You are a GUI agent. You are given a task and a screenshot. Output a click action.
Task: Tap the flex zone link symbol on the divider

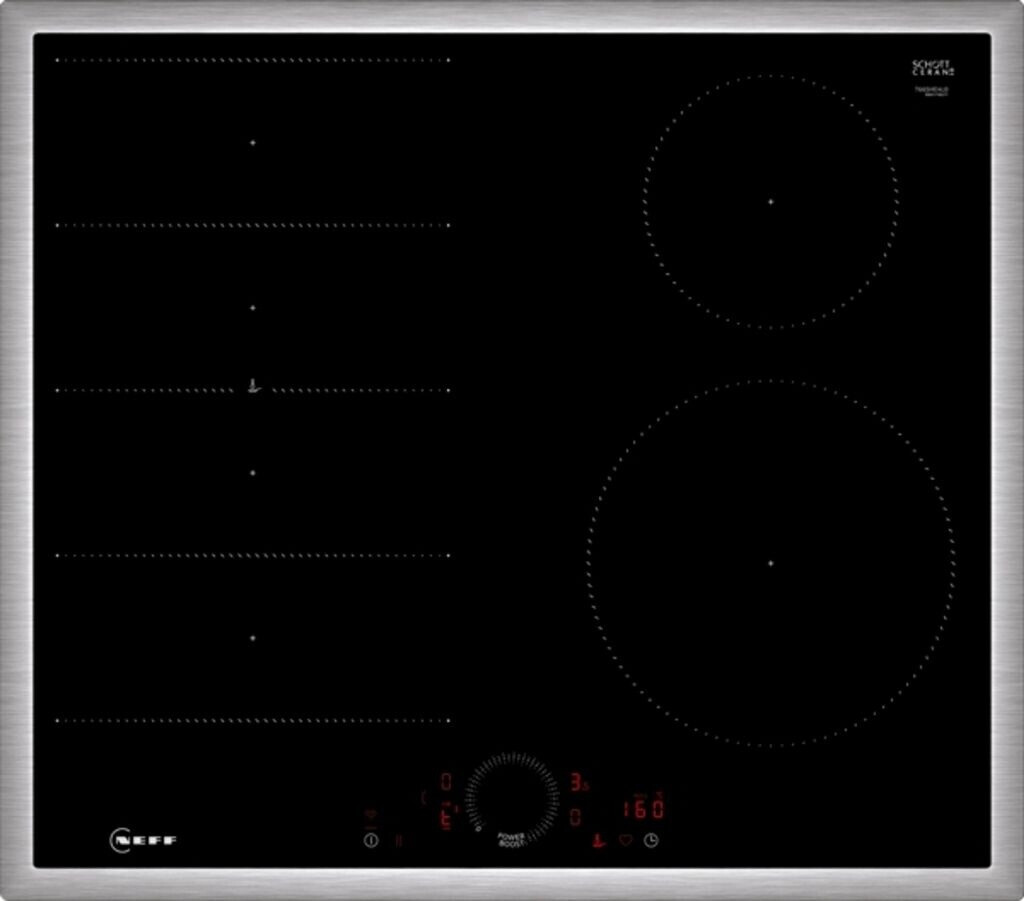click(x=254, y=386)
